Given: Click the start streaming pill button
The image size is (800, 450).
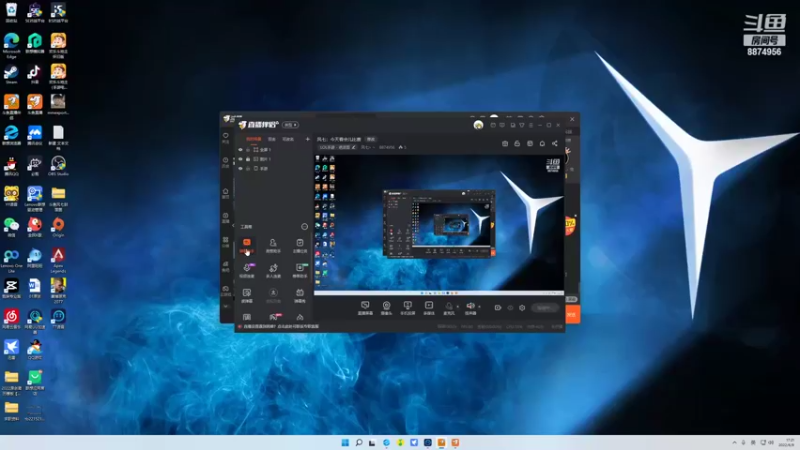Looking at the screenshot, I should (x=544, y=308).
